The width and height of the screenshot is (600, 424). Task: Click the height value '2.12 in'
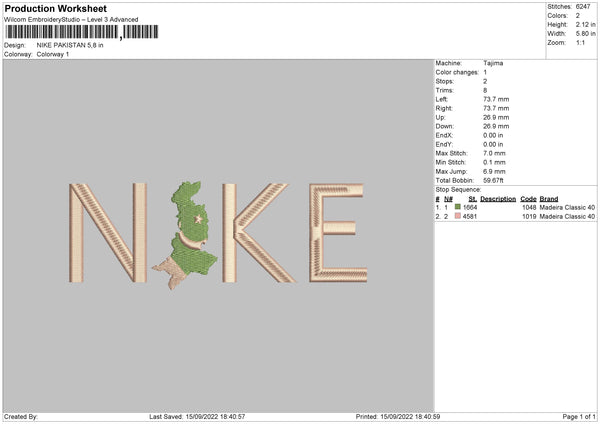click(586, 24)
